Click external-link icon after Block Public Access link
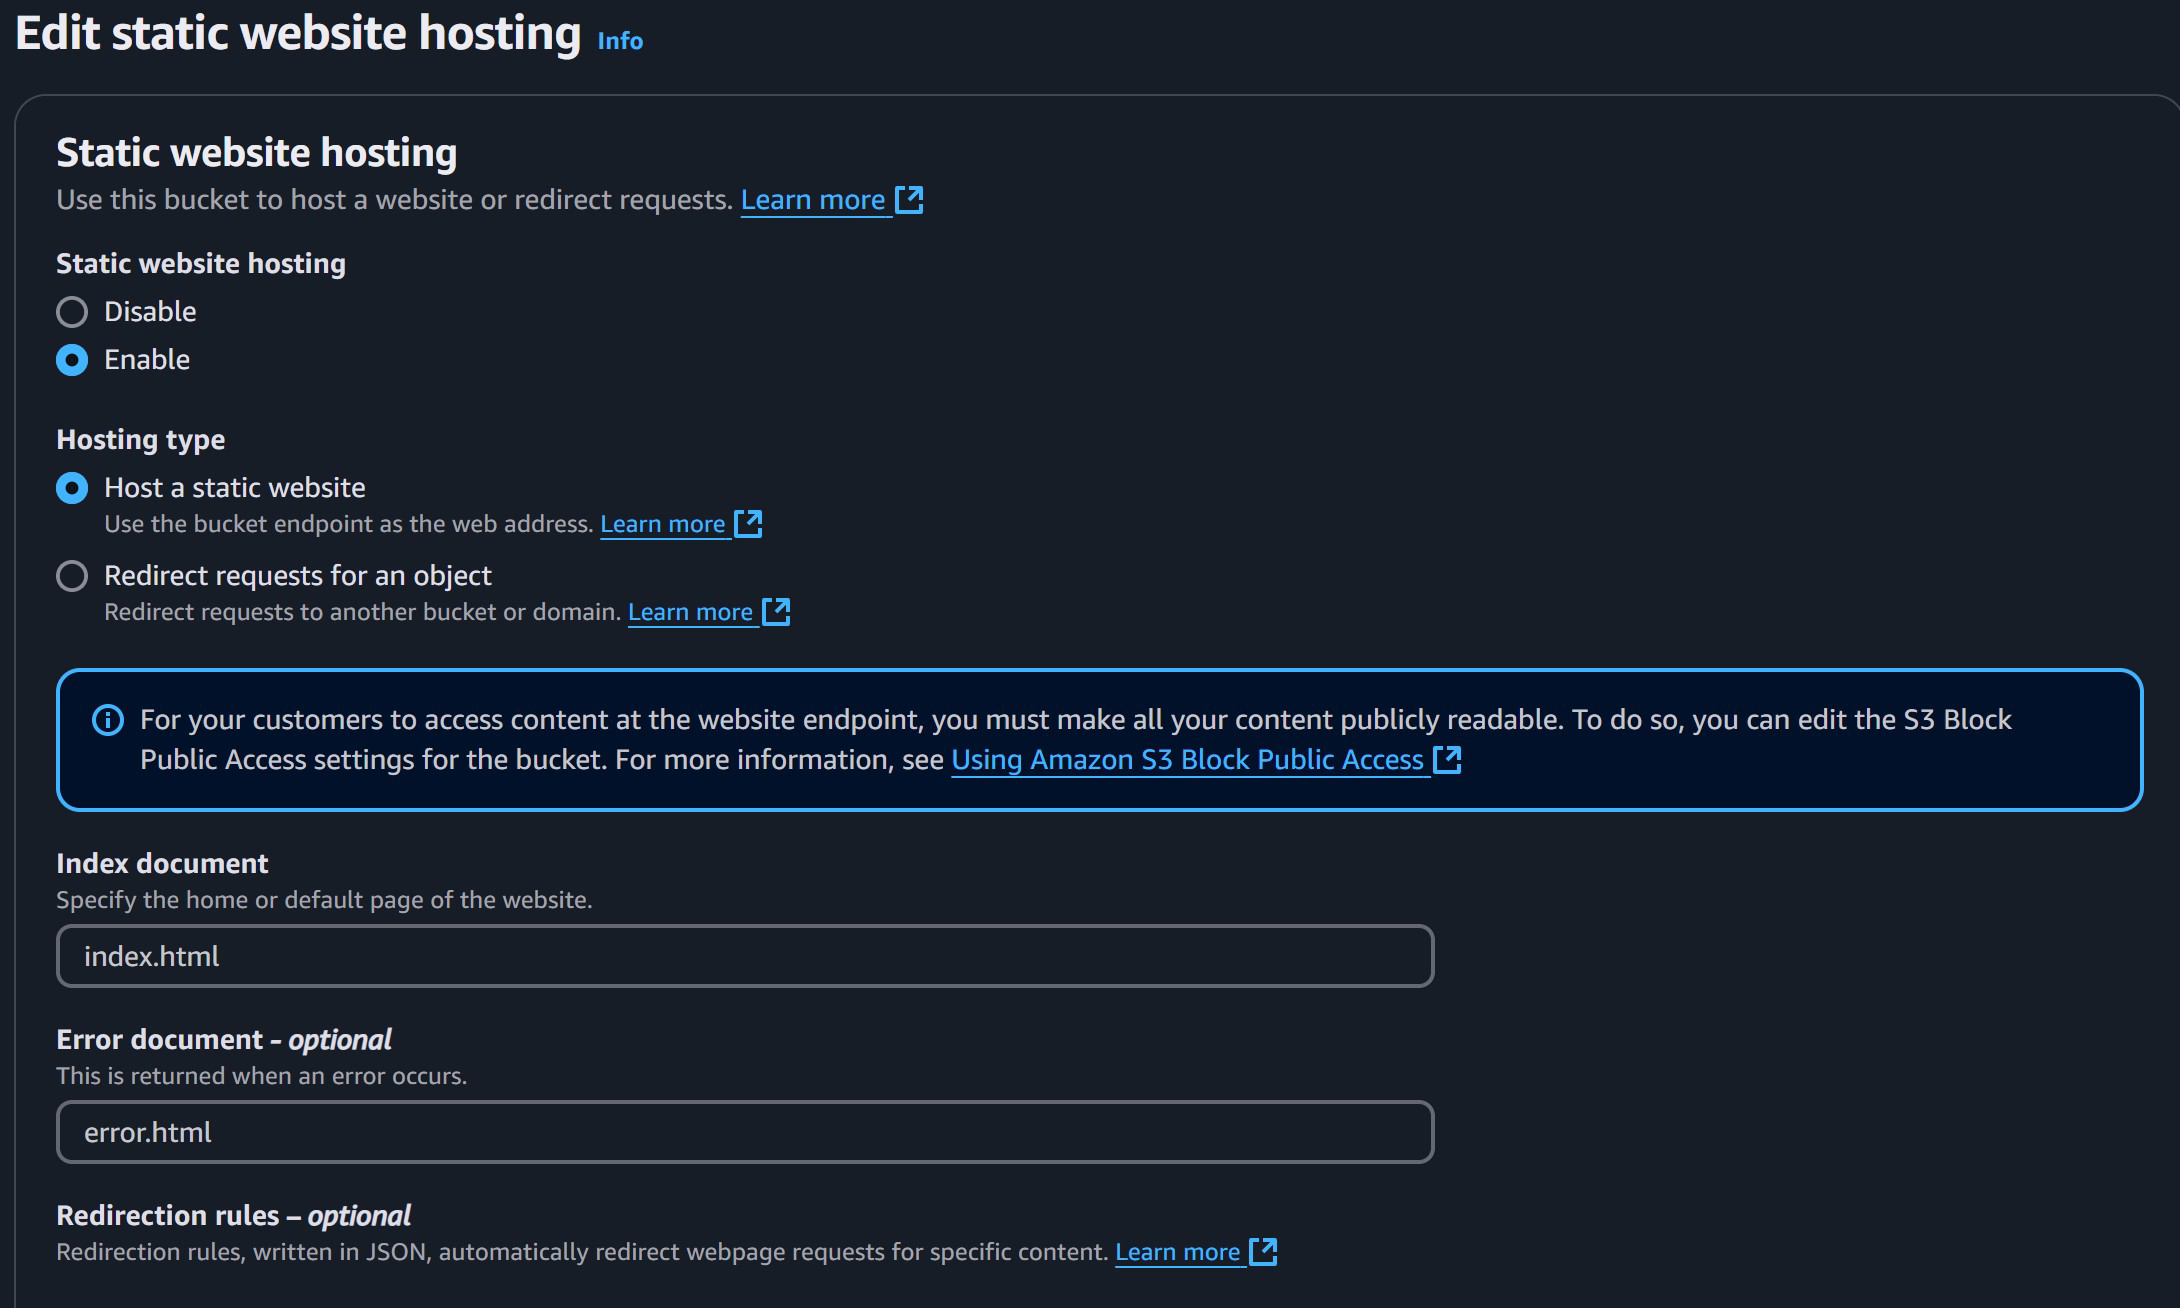This screenshot has width=2180, height=1308. click(1447, 760)
